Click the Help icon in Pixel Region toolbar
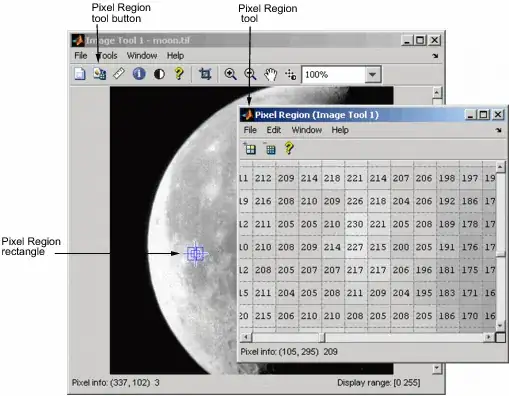 click(x=289, y=148)
